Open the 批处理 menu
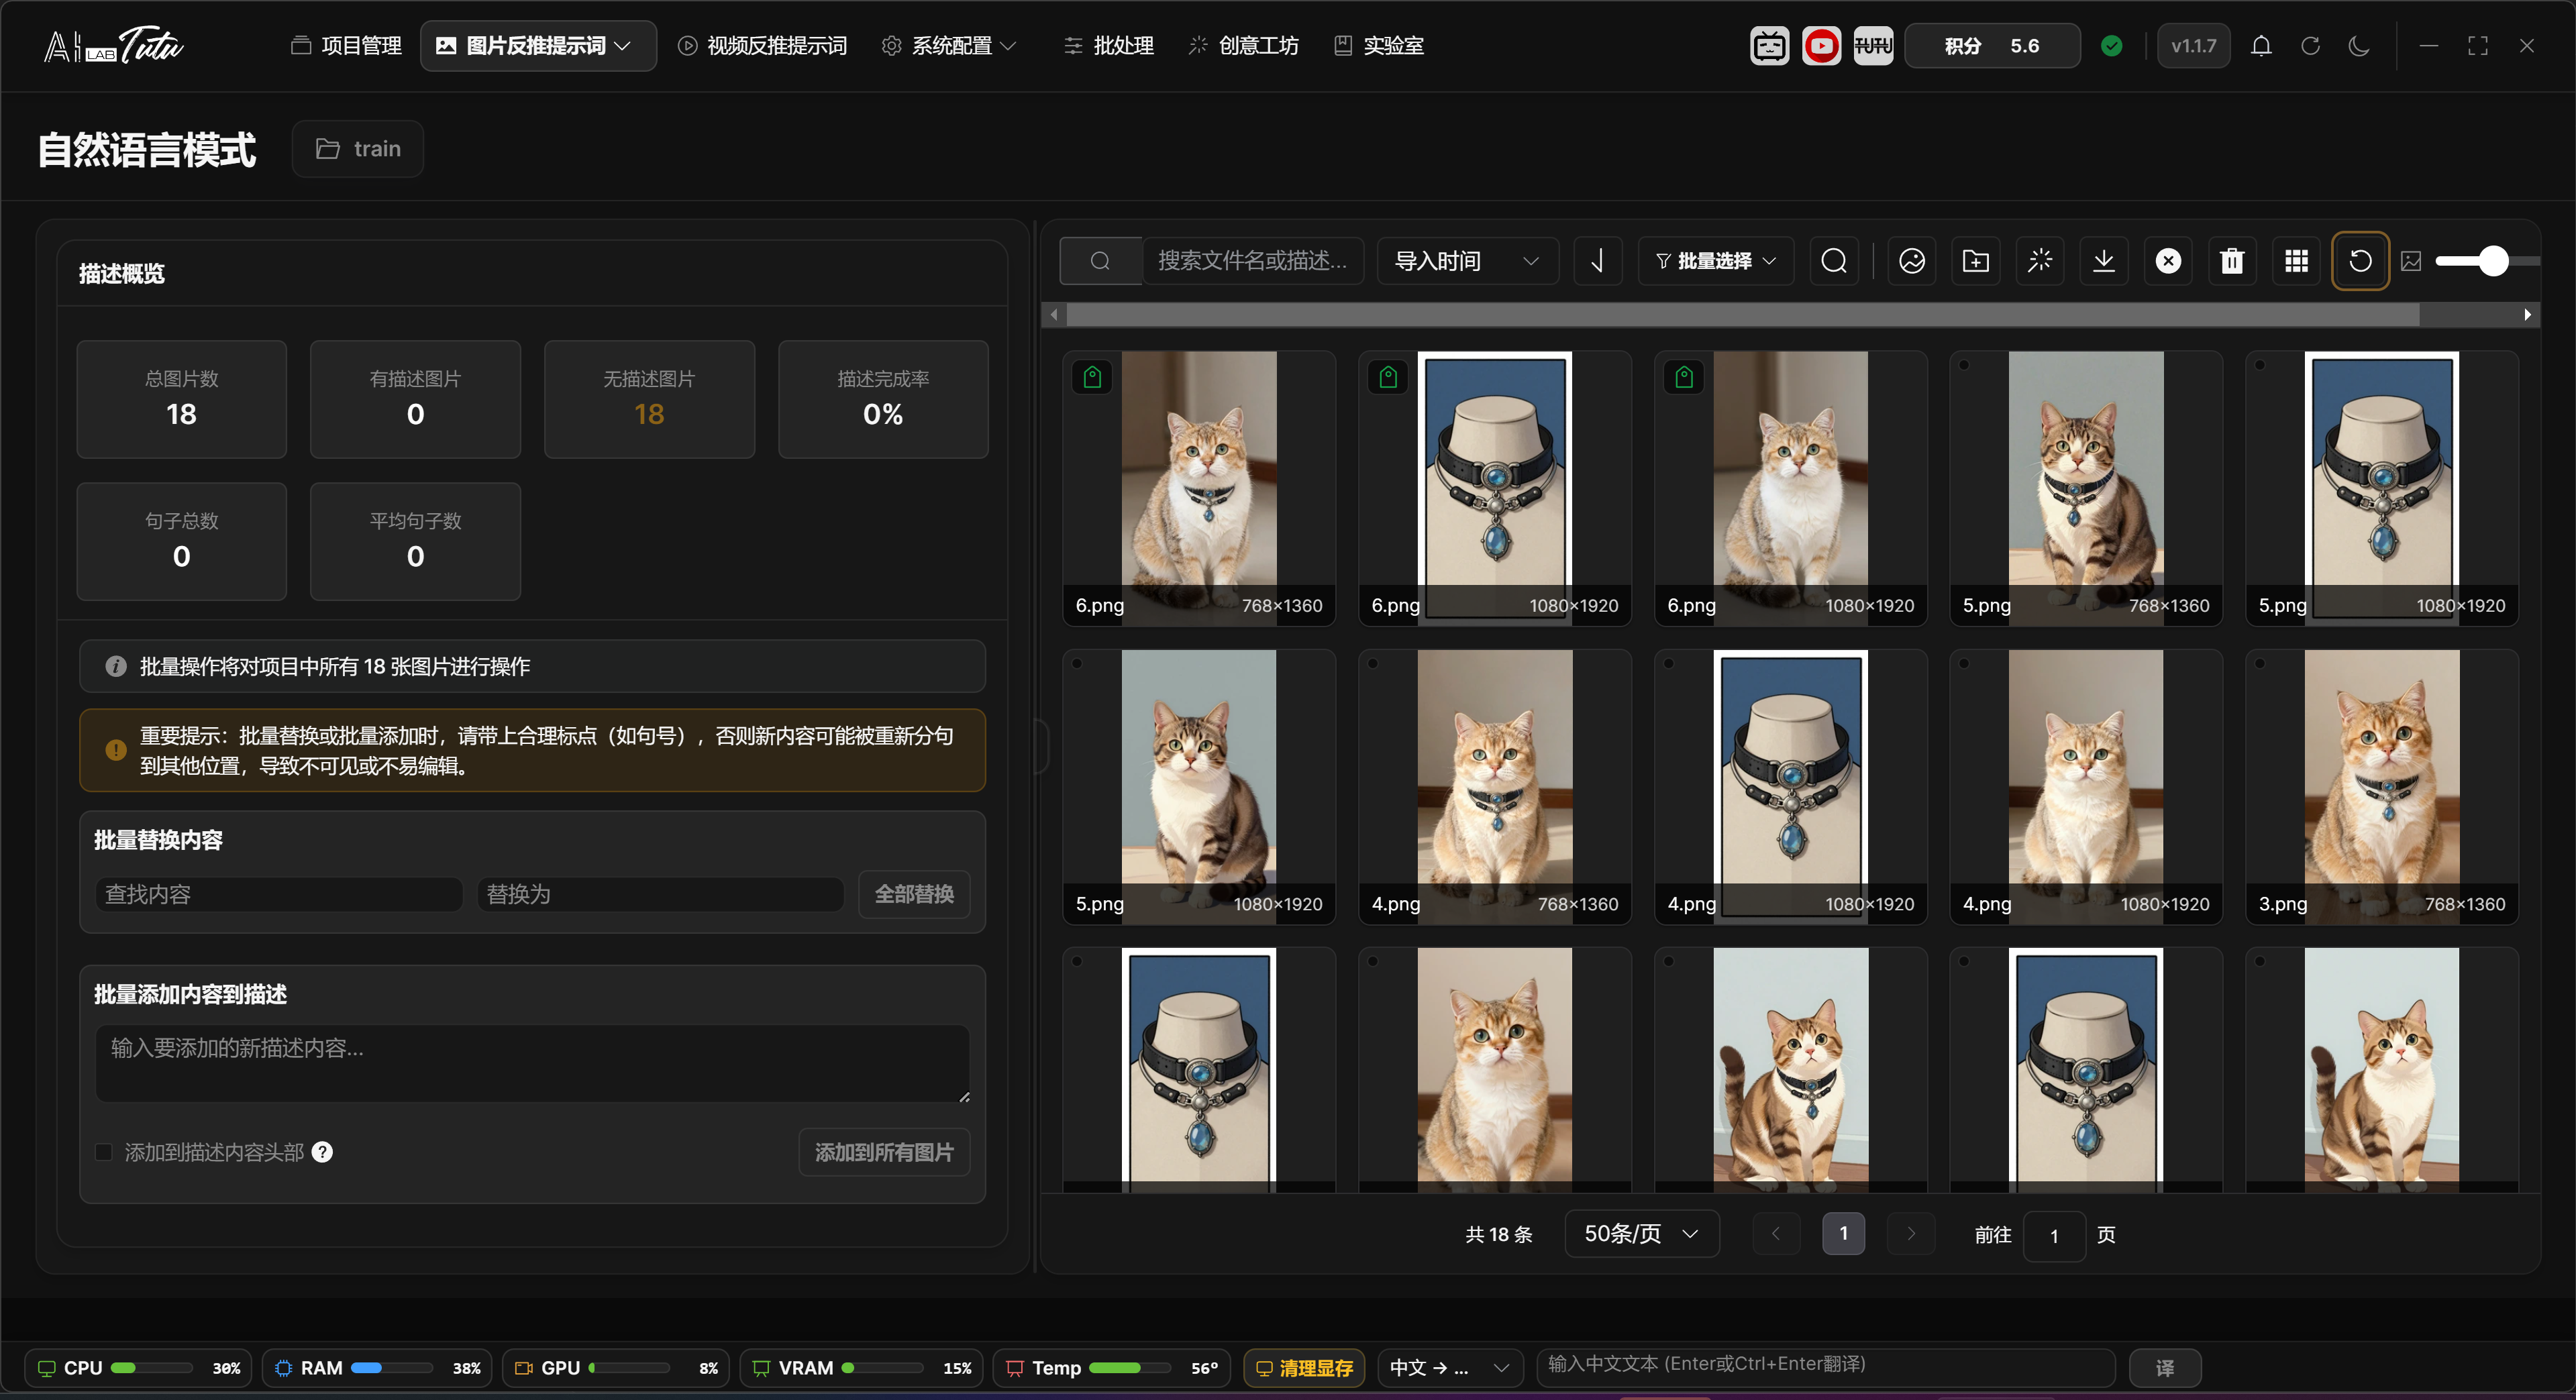Image resolution: width=2576 pixels, height=1400 pixels. 1108,46
